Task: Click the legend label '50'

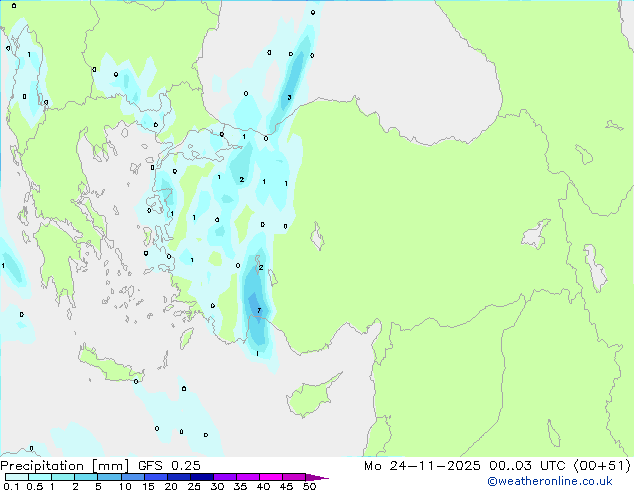Action: [309, 486]
